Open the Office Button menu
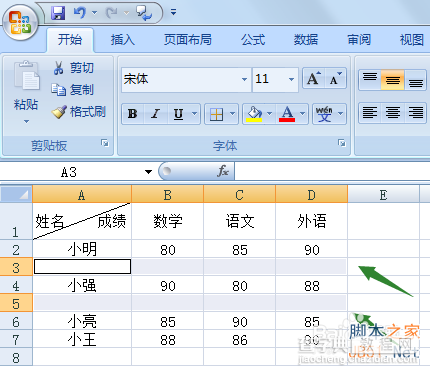Viewport: 430px width, 366px height. (x=20, y=23)
